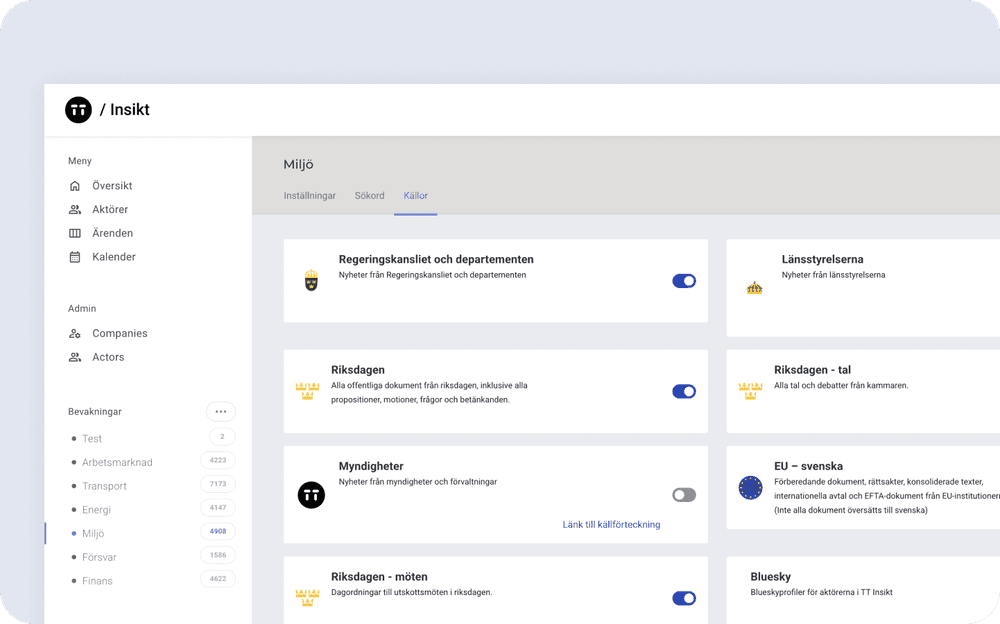The width and height of the screenshot is (1000, 624).
Task: Turn off the Riksdagen source toggle
Action: point(684,392)
